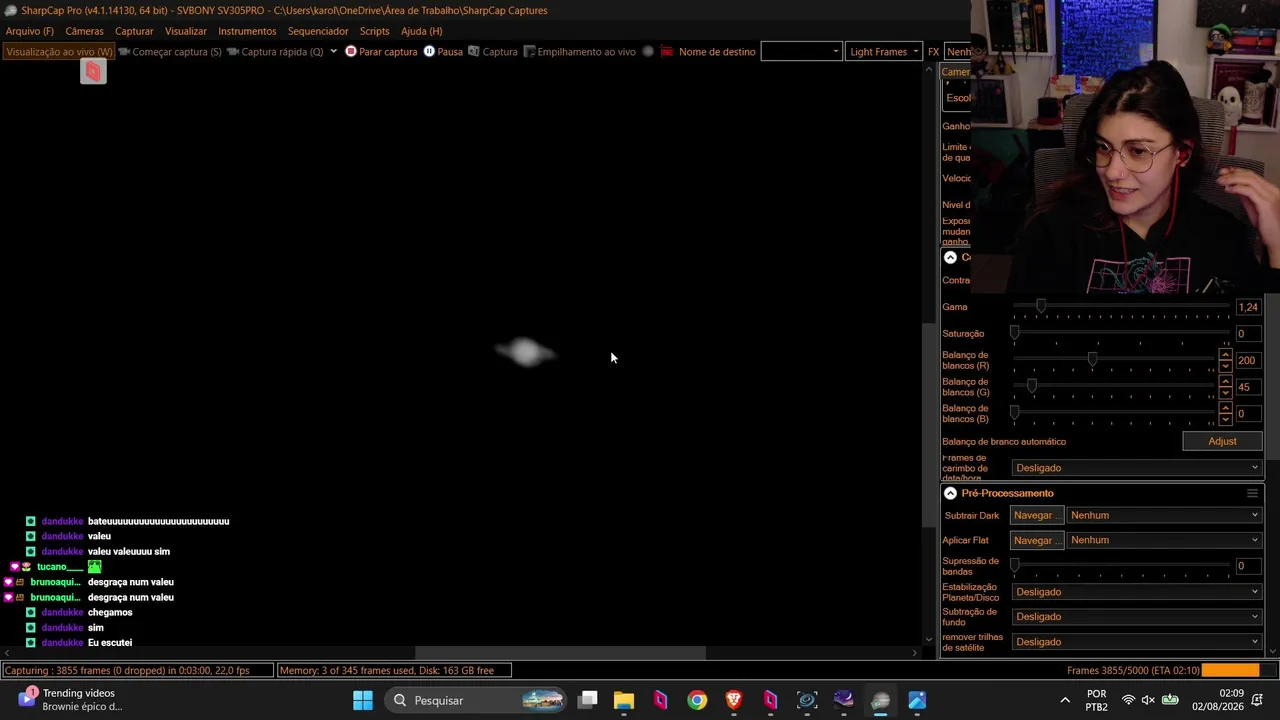Click the pink icon below the toolbar
The height and width of the screenshot is (720, 1280).
point(93,71)
